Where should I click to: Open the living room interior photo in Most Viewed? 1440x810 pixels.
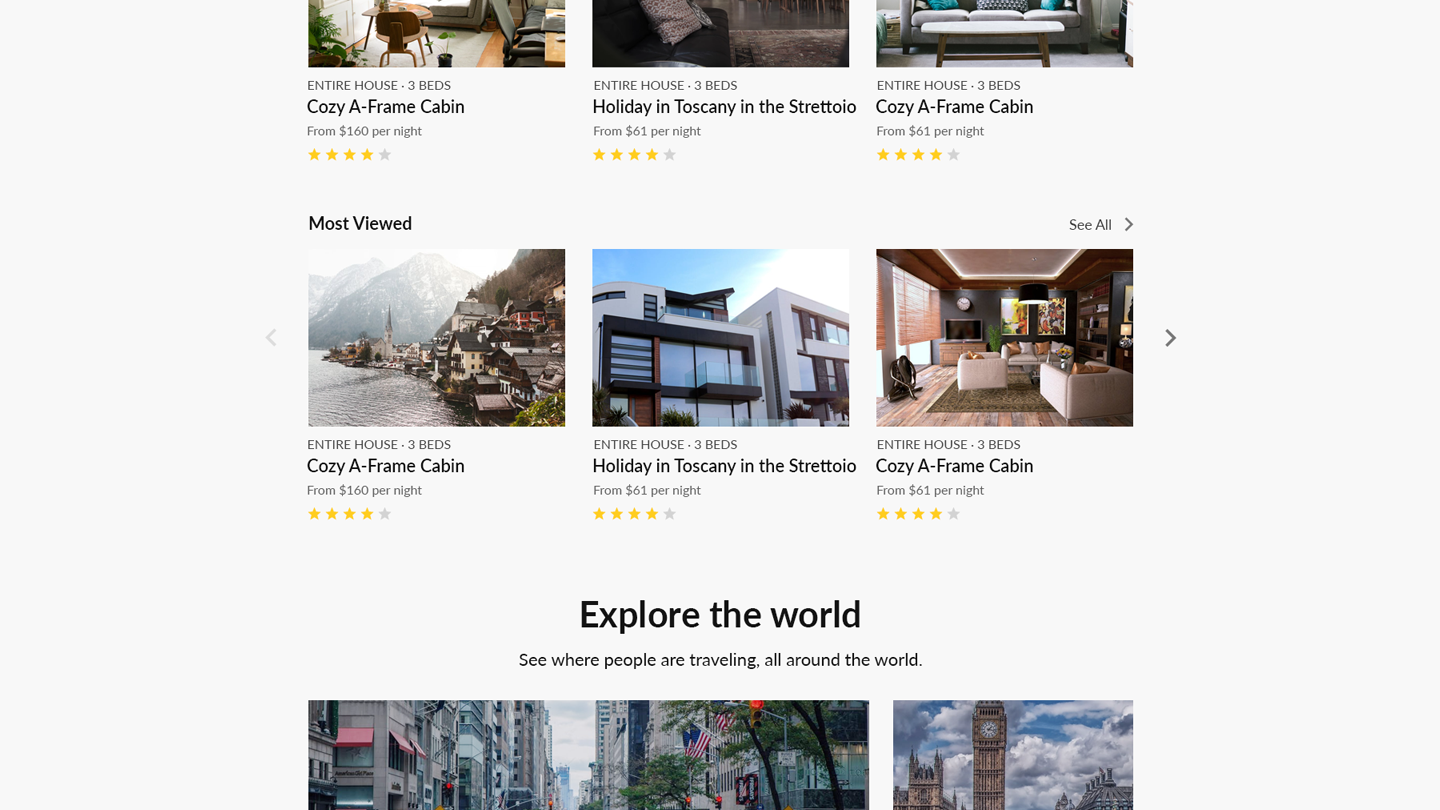click(x=1004, y=338)
